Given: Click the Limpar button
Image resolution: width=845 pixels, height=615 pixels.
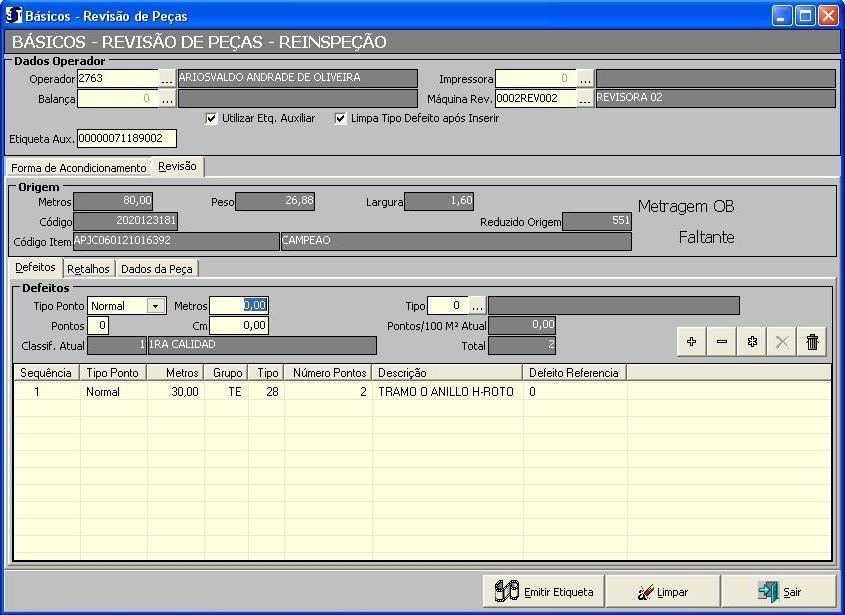Looking at the screenshot, I should click(662, 592).
